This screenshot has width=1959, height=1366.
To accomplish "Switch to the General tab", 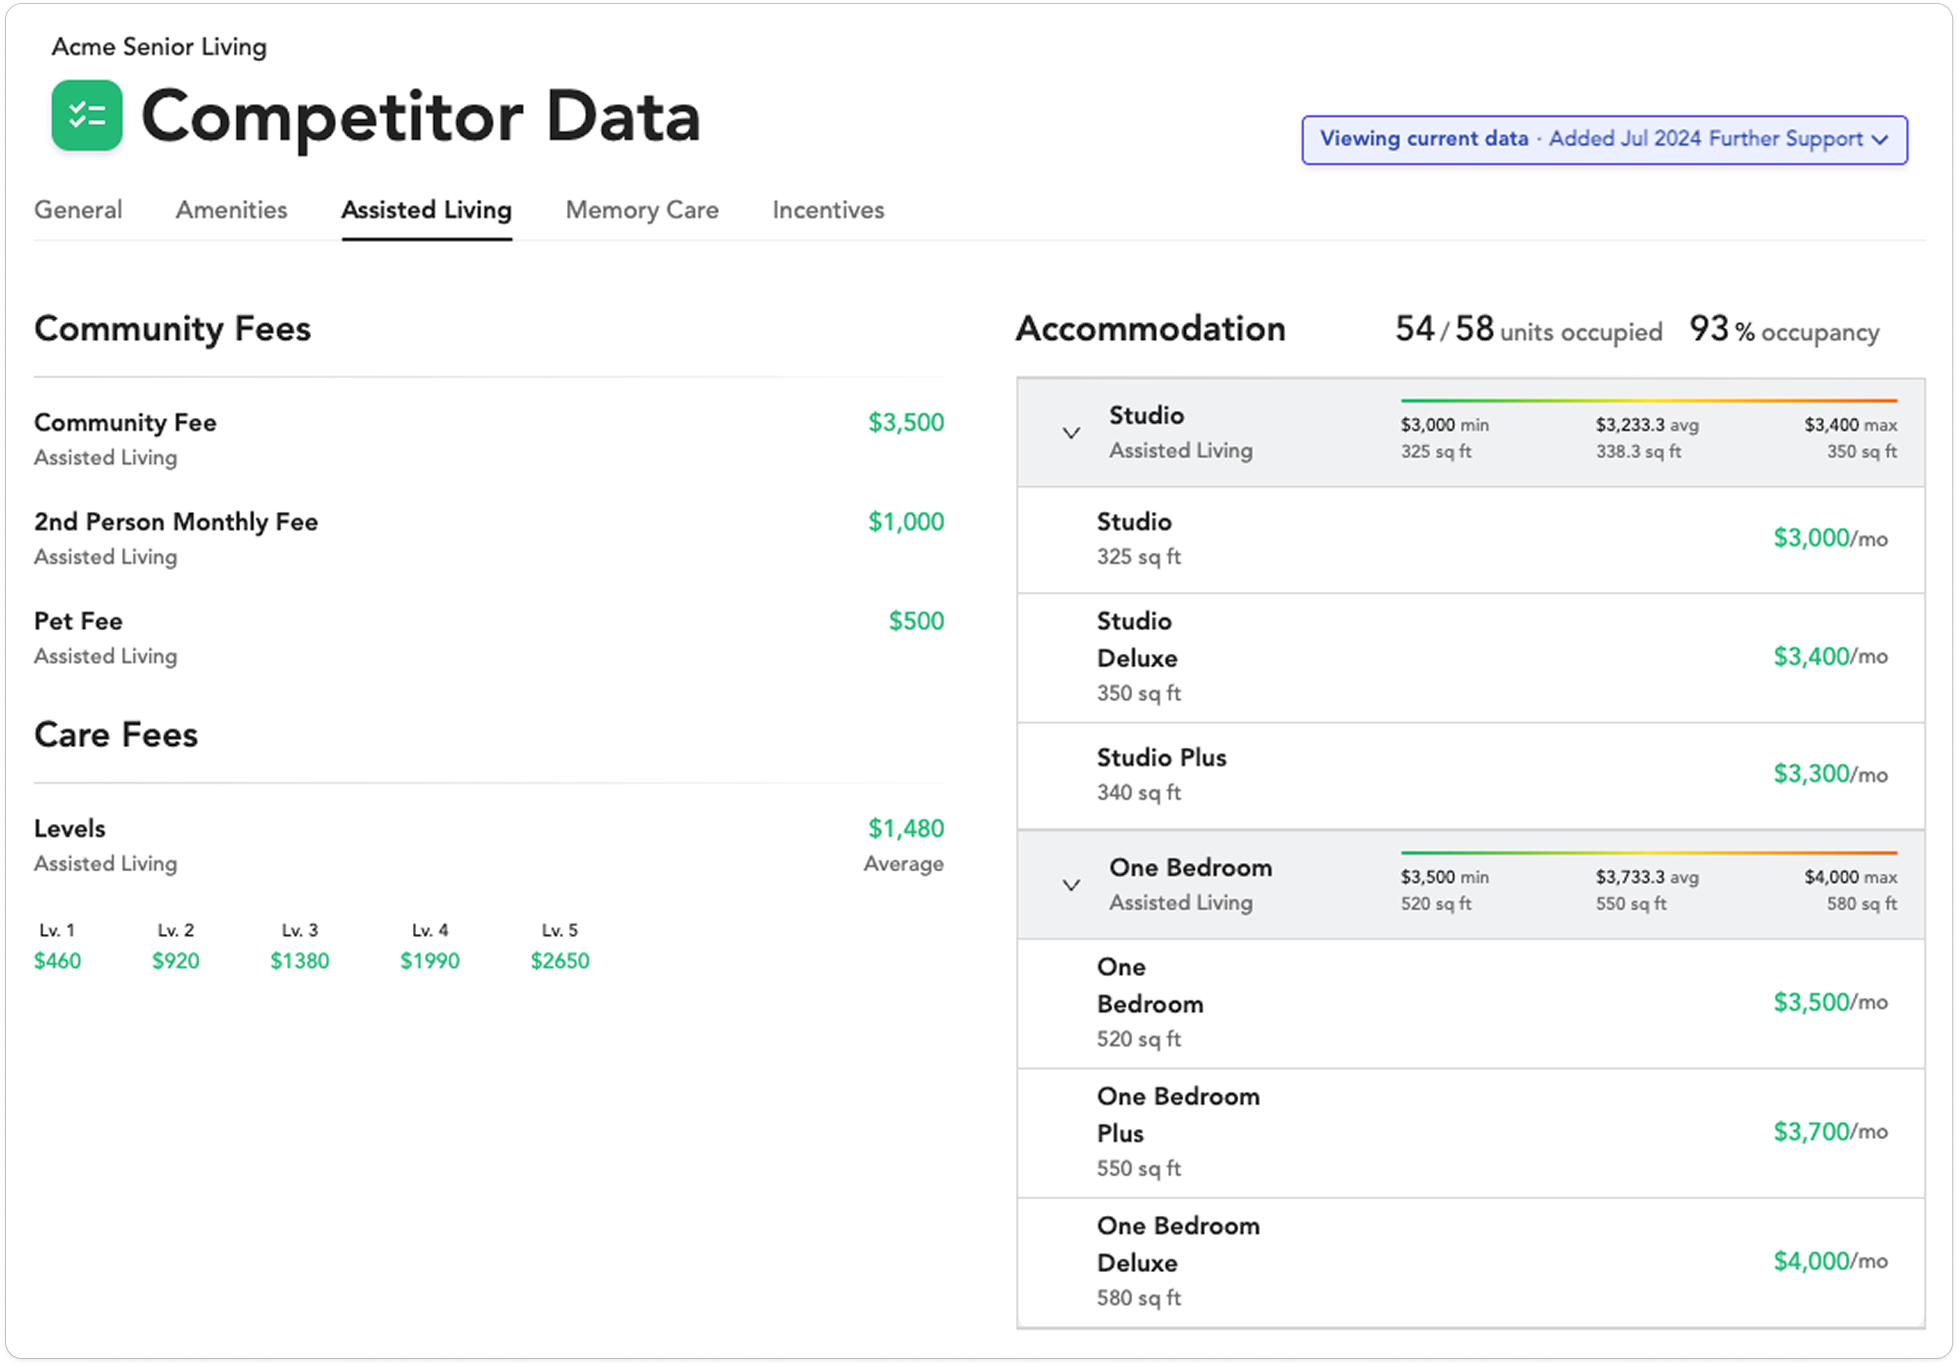I will point(78,210).
